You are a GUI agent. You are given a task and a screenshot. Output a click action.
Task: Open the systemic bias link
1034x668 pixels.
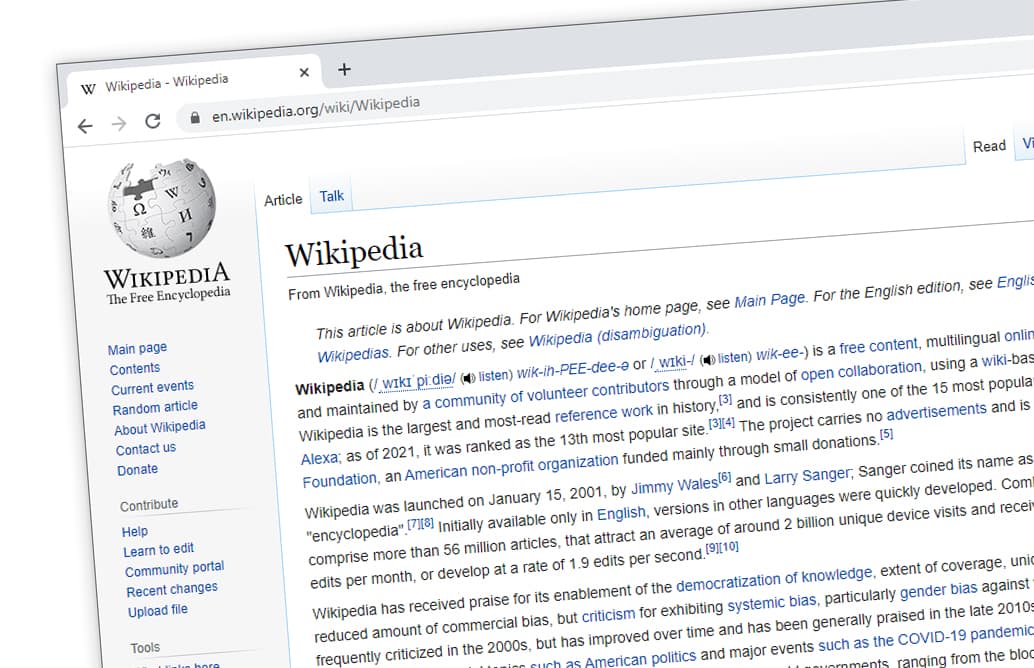coord(772,603)
